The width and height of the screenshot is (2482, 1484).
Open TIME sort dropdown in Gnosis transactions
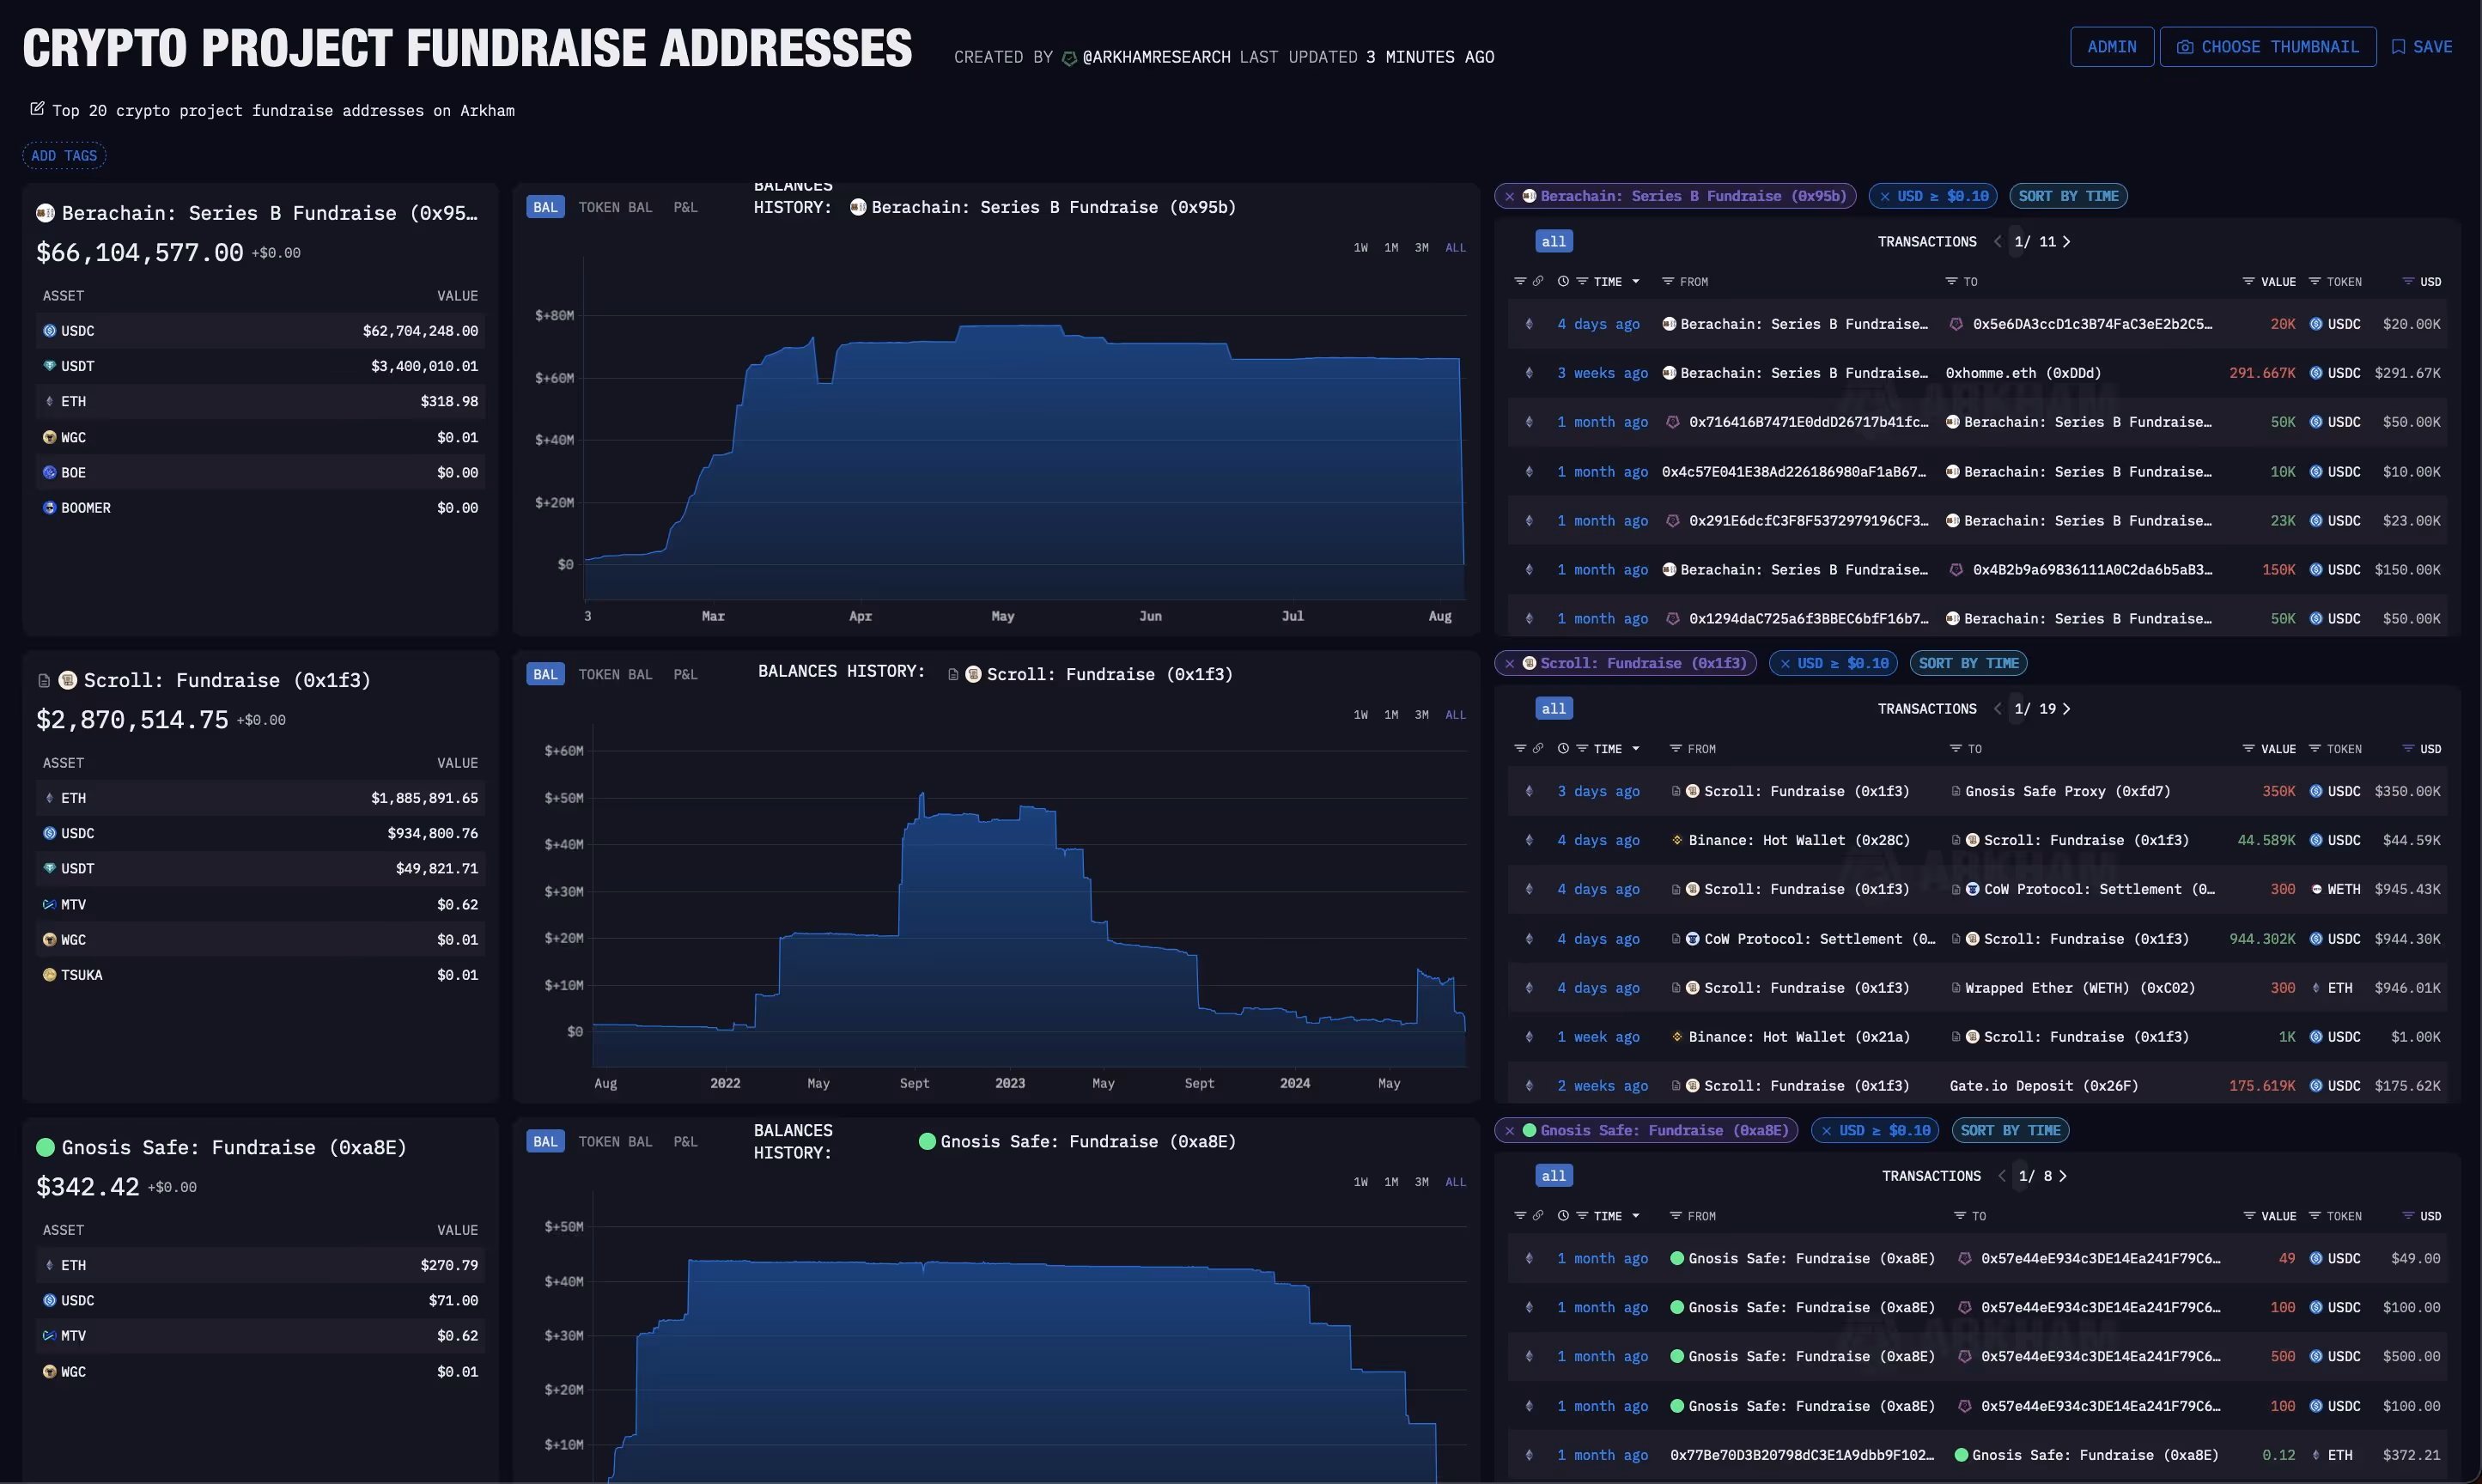pos(1636,1216)
